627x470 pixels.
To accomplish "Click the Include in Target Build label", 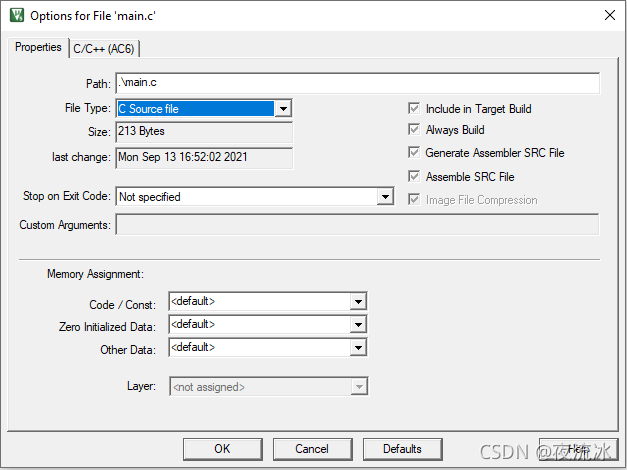I will click(x=479, y=109).
